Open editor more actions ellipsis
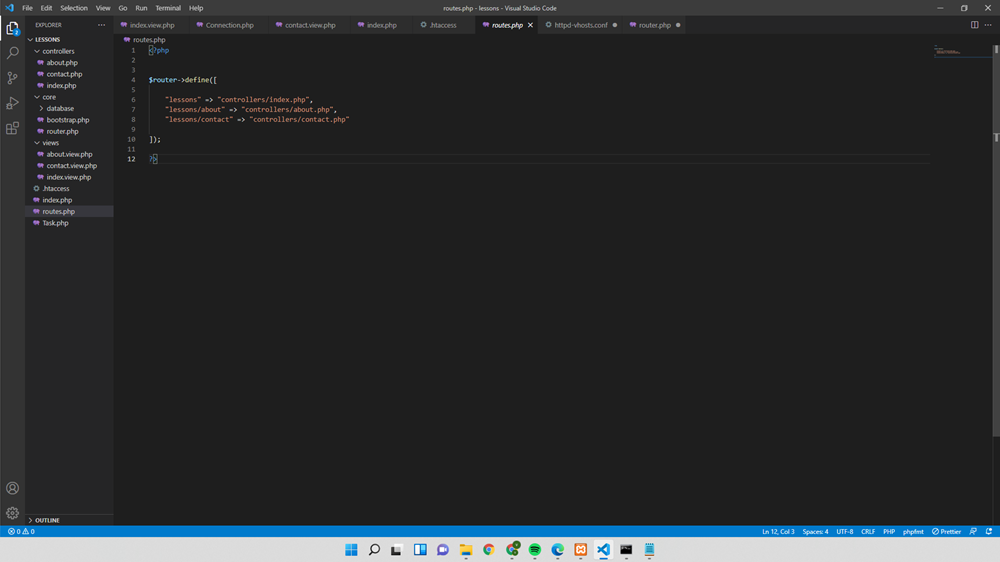1000x562 pixels. 988,25
